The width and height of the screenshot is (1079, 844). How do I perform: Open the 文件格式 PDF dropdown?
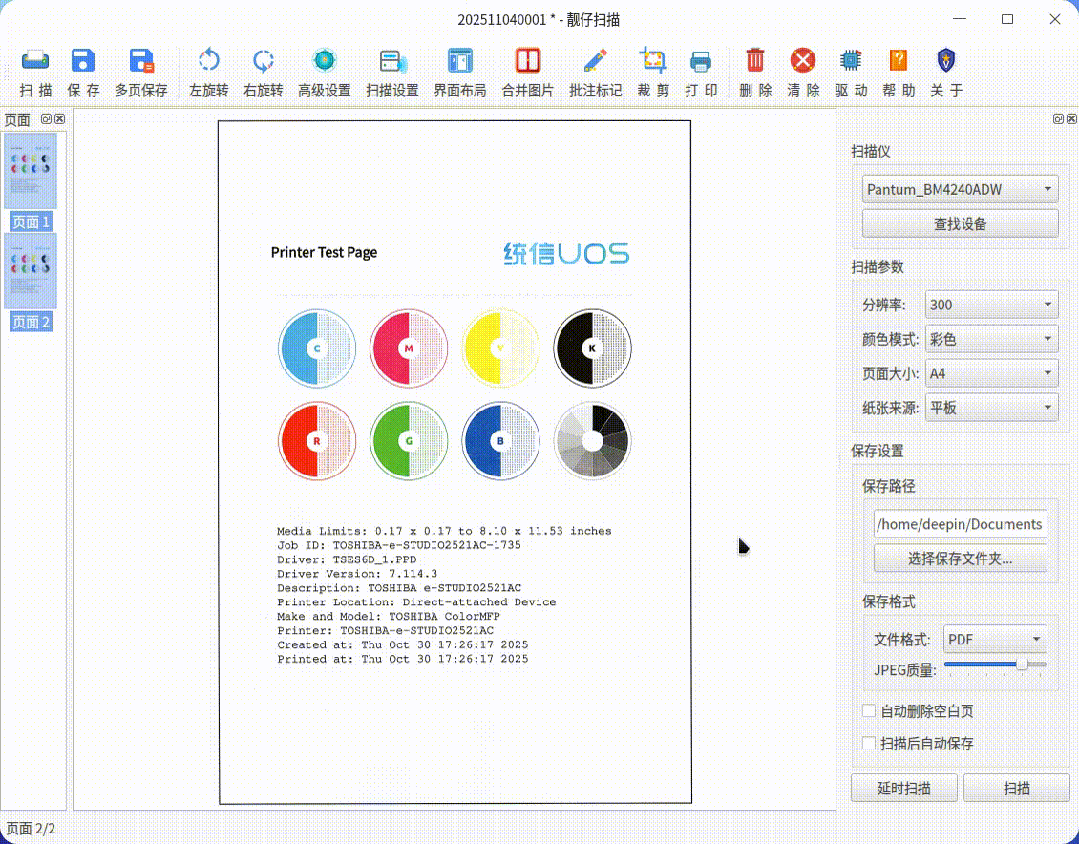994,639
